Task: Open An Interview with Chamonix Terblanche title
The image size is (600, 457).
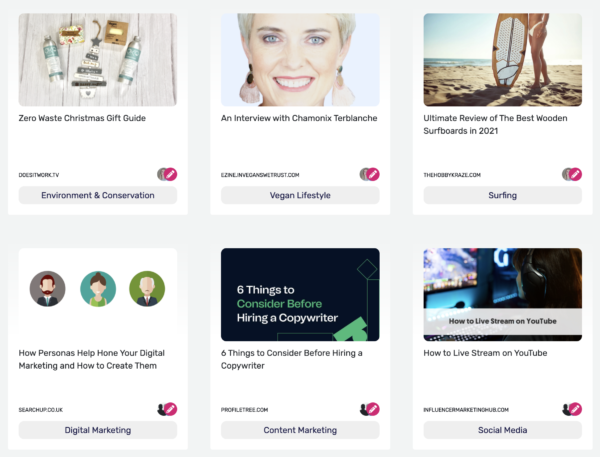Action: coord(299,118)
